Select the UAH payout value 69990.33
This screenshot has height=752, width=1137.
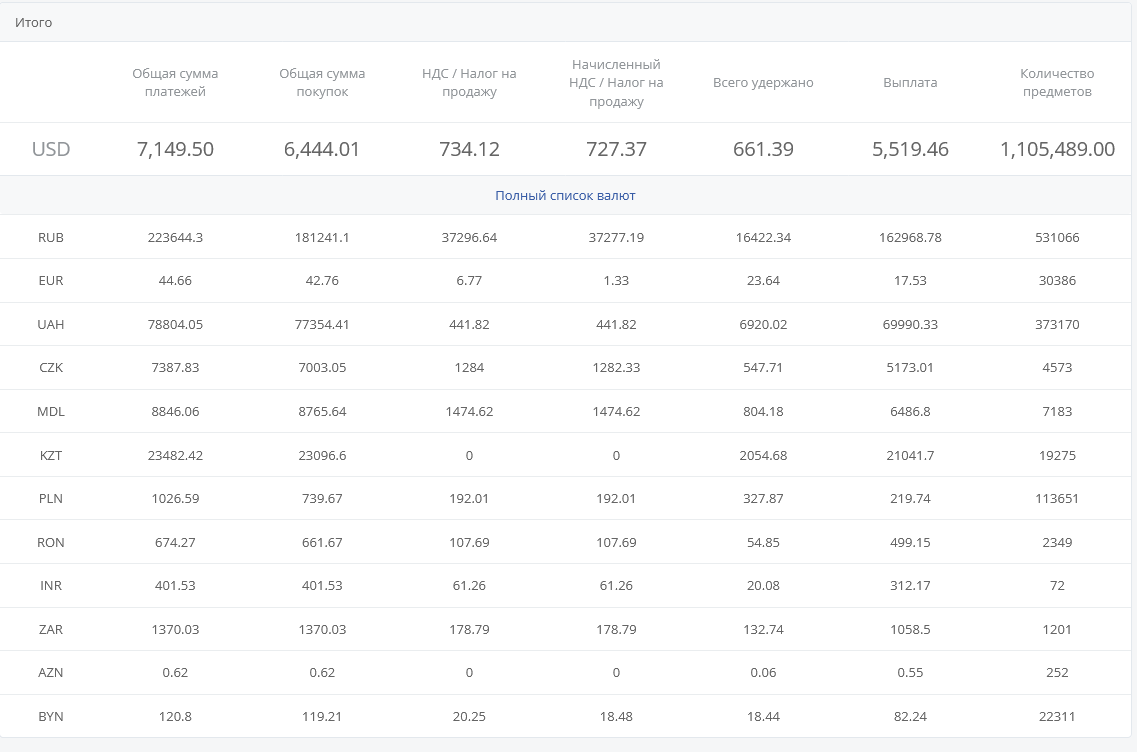point(910,325)
